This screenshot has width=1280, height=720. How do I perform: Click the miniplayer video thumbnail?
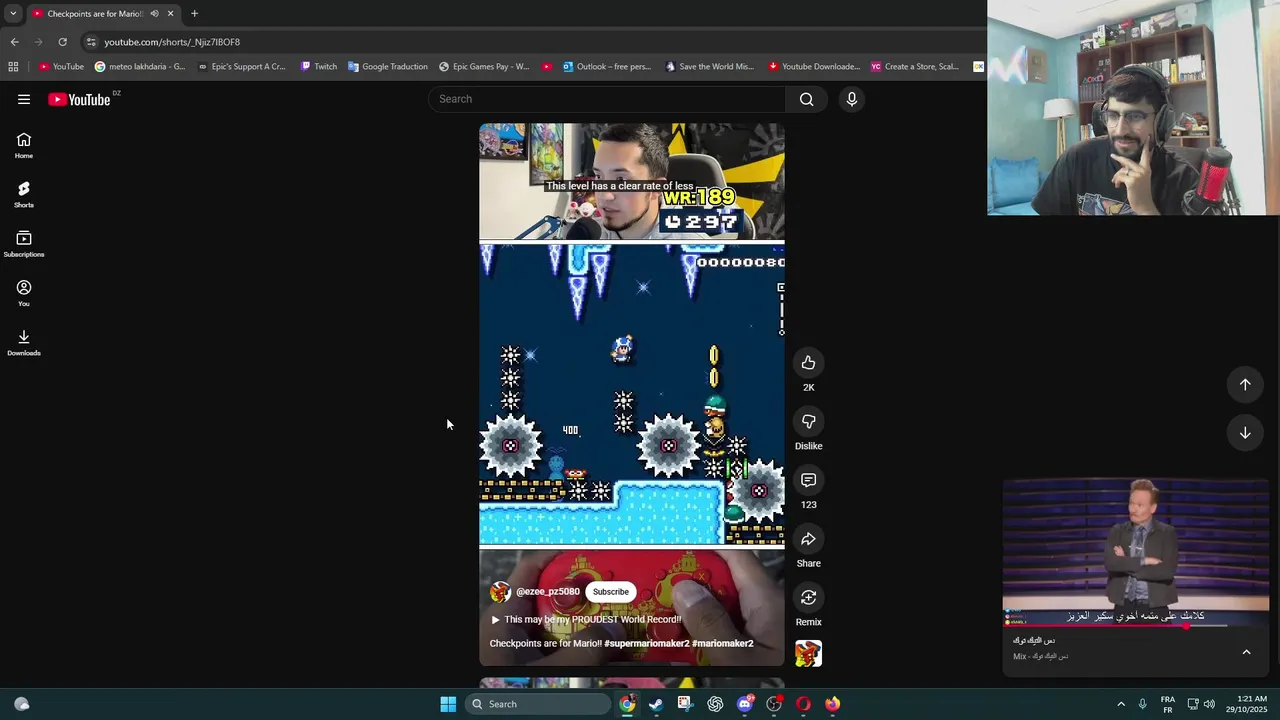[x=1136, y=552]
